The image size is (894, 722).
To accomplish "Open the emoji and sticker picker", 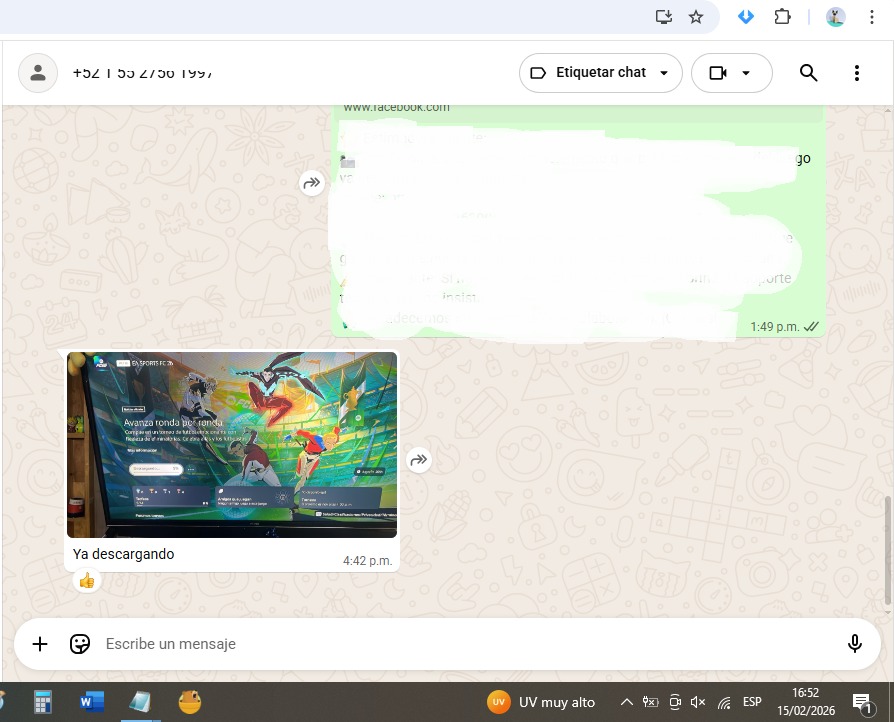I will 80,644.
